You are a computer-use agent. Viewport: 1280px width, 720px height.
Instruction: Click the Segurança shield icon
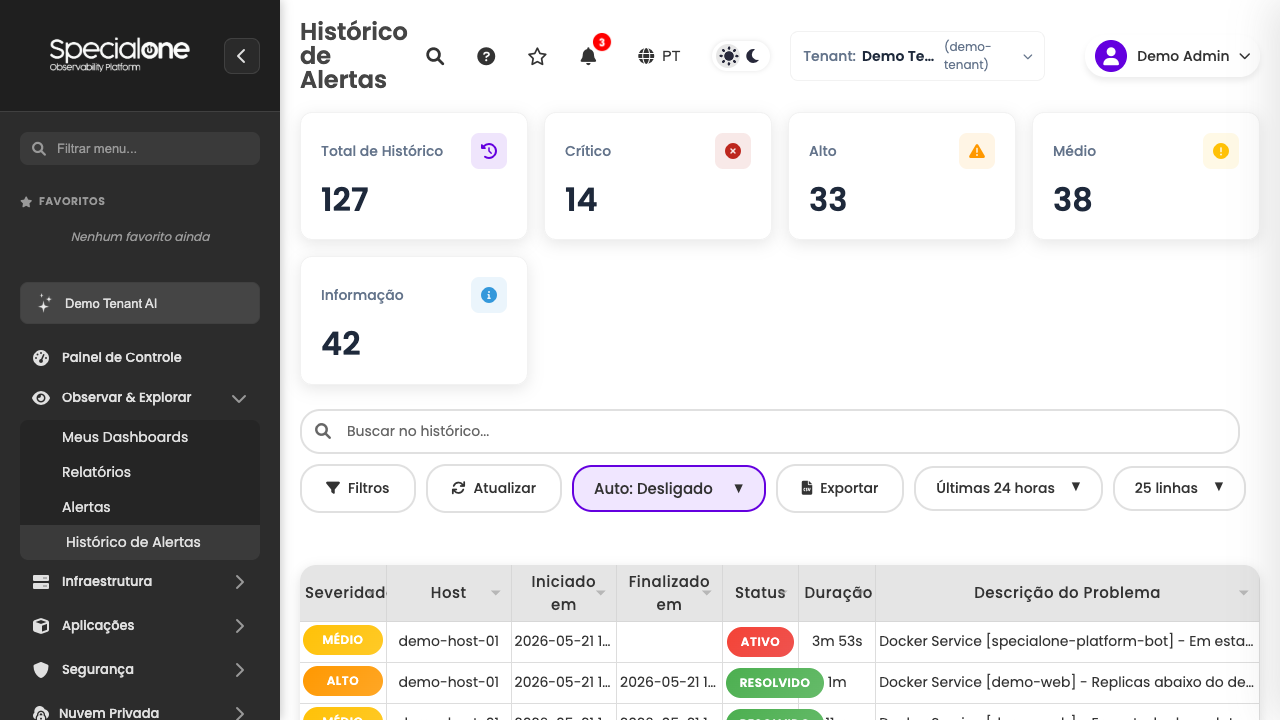click(x=41, y=669)
